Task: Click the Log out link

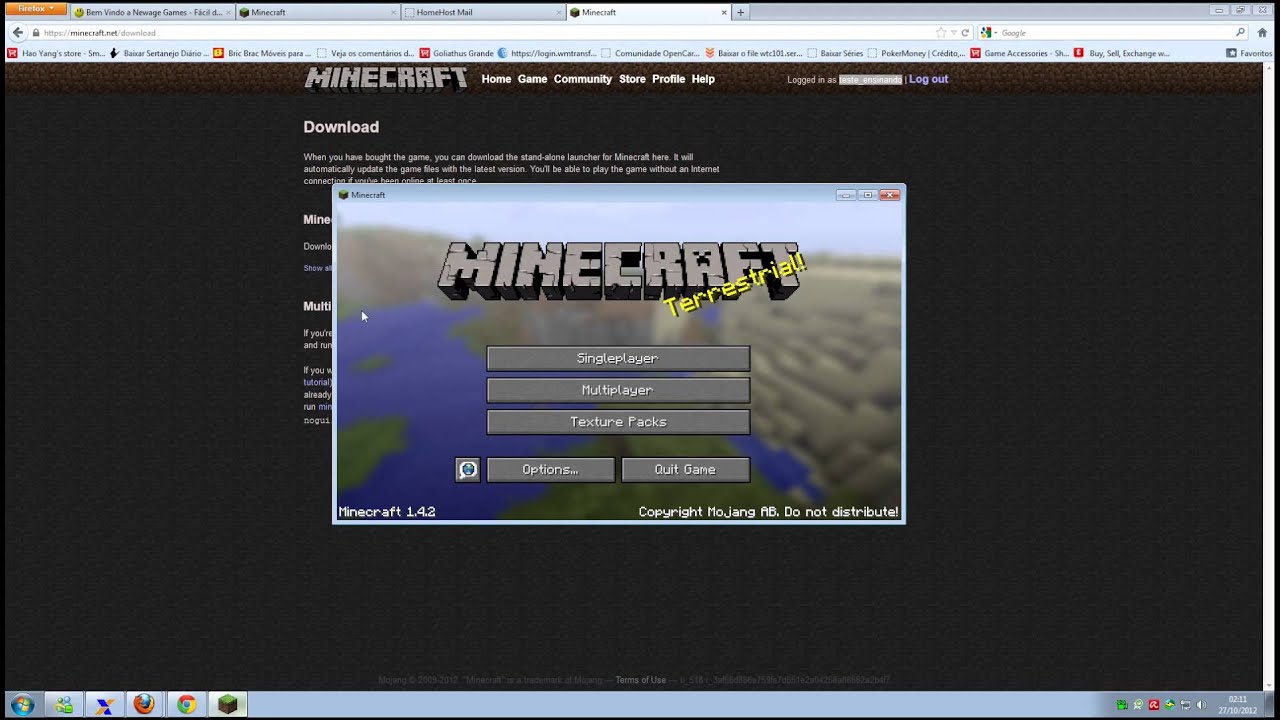Action: [928, 79]
